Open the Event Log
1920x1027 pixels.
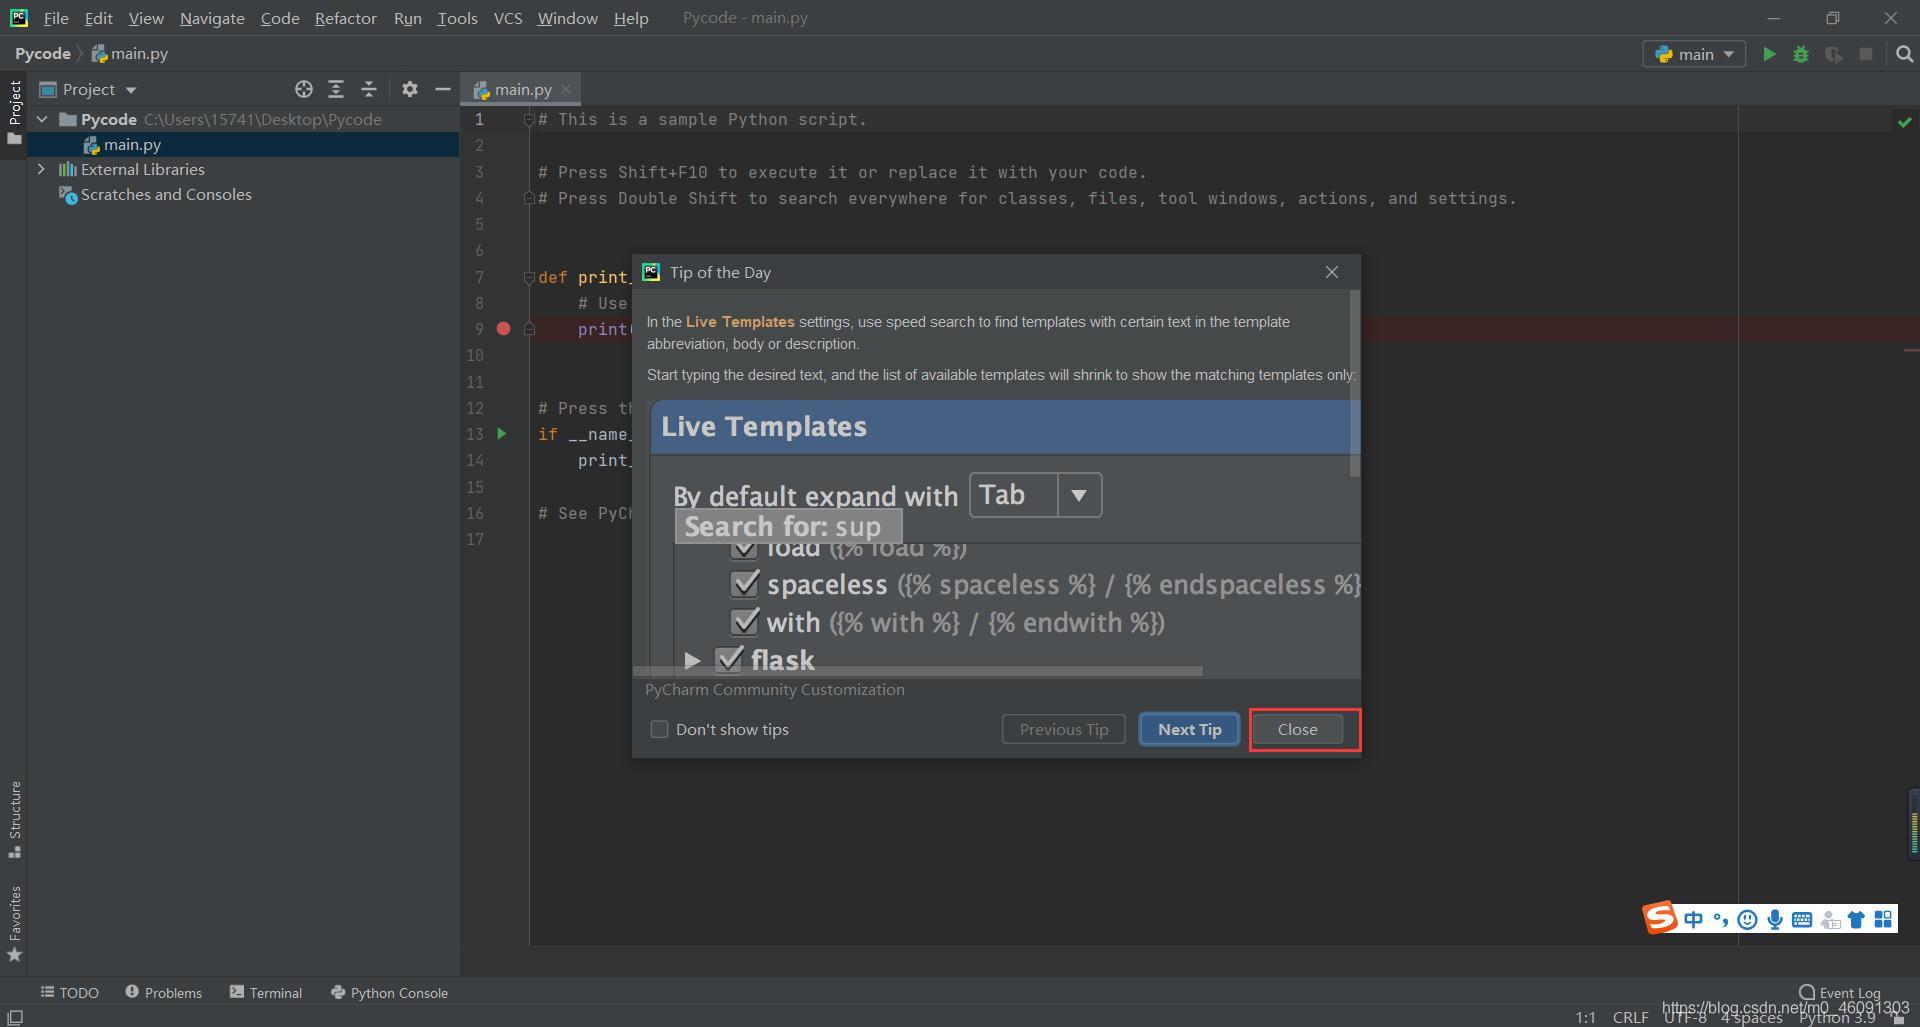pyautogui.click(x=1839, y=993)
